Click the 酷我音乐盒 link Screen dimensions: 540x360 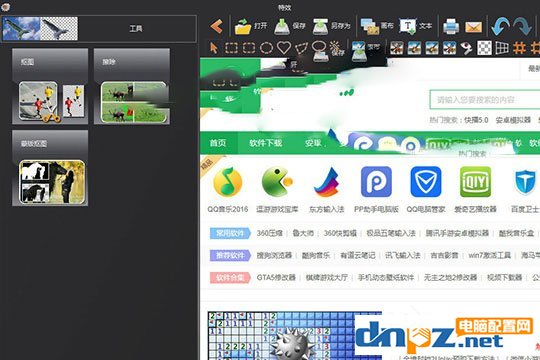(x=516, y=233)
